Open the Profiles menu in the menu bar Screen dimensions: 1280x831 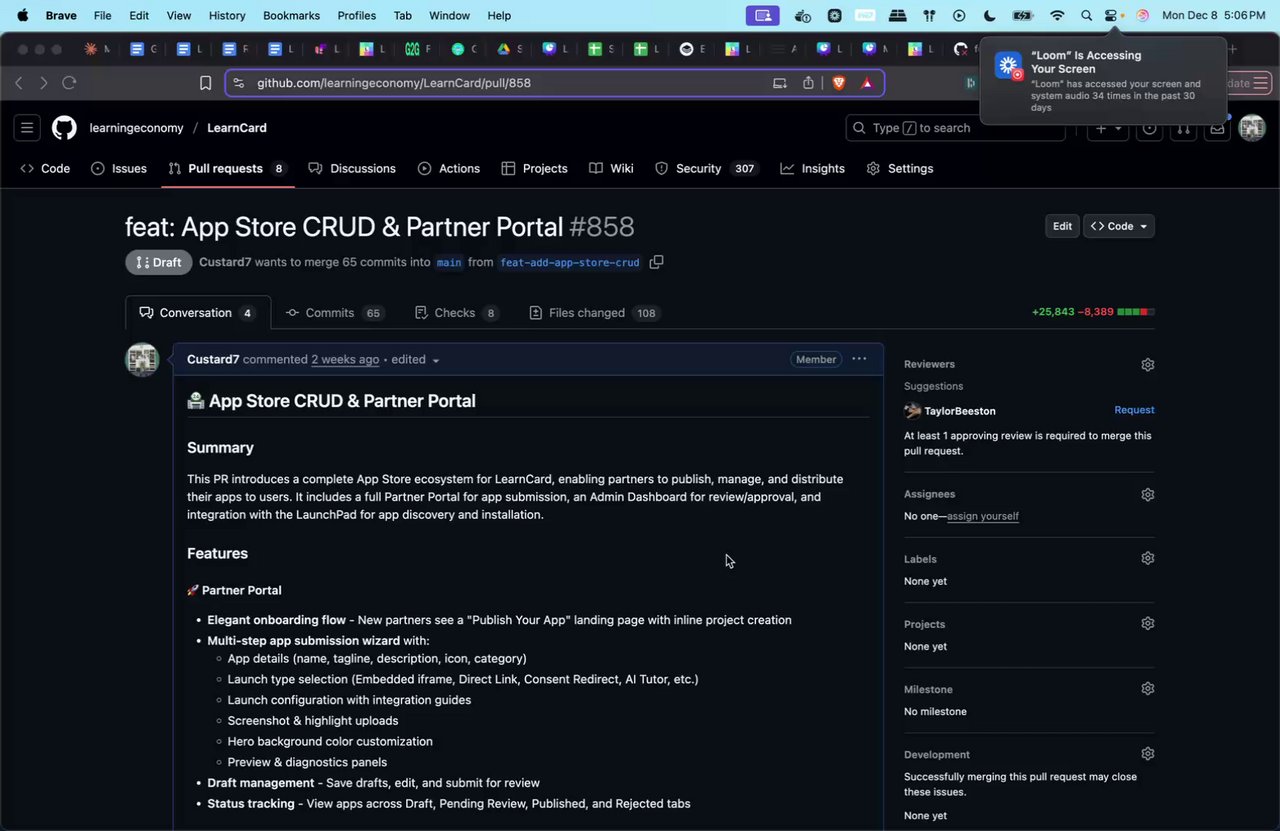coord(357,15)
